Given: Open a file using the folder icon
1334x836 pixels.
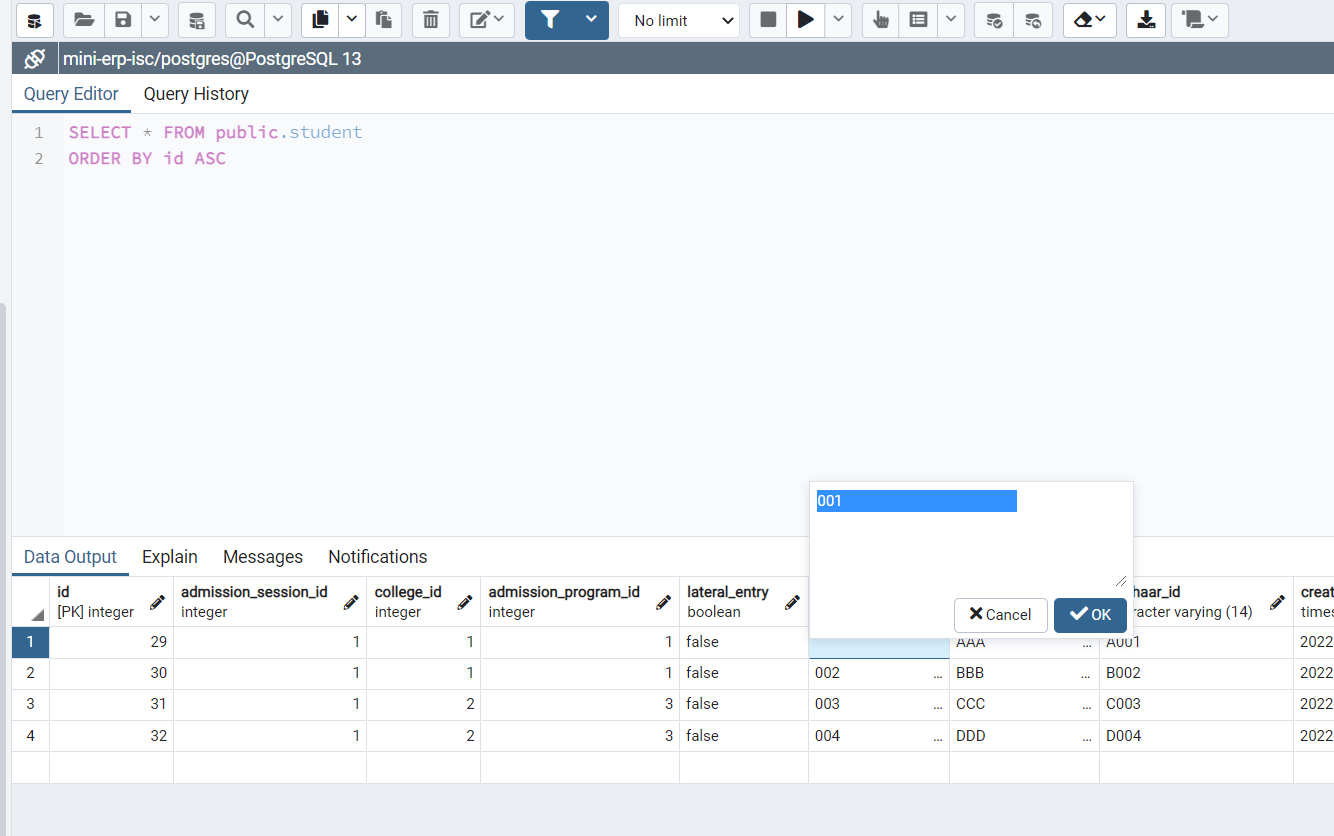Looking at the screenshot, I should pyautogui.click(x=83, y=20).
